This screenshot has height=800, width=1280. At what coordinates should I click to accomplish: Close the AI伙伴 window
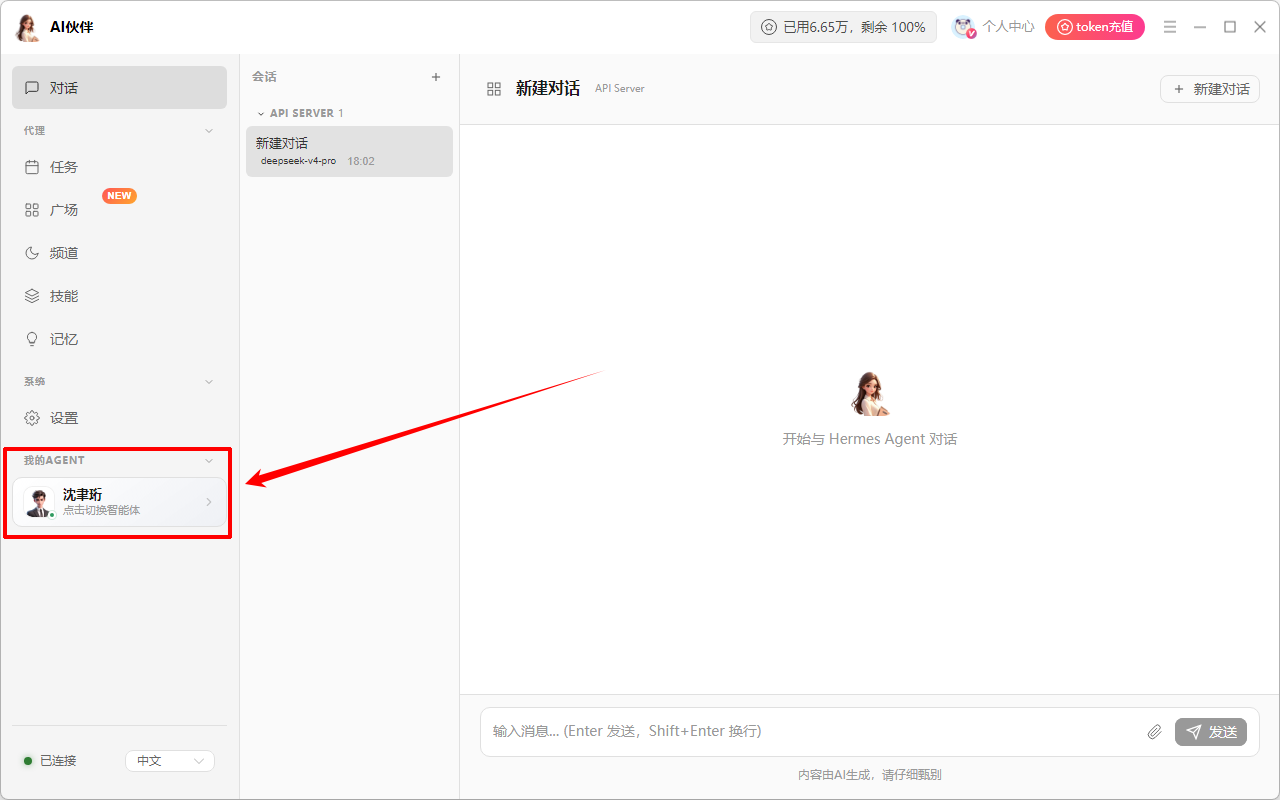[x=1260, y=27]
